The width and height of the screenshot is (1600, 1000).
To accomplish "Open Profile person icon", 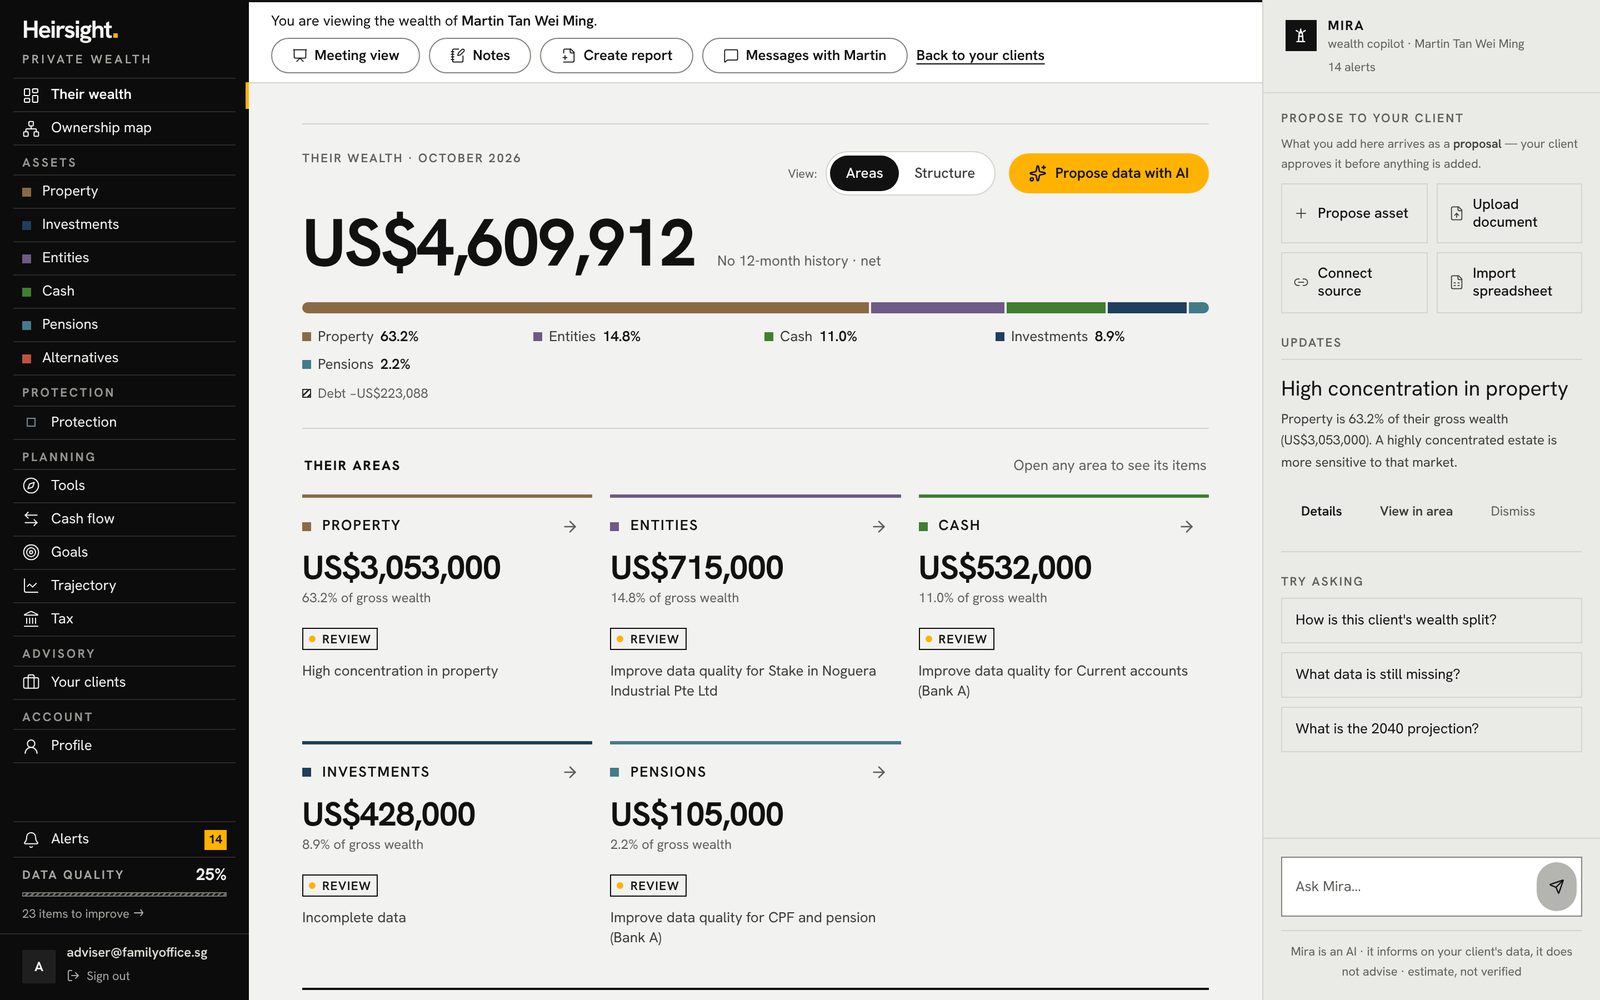I will click(x=31, y=746).
